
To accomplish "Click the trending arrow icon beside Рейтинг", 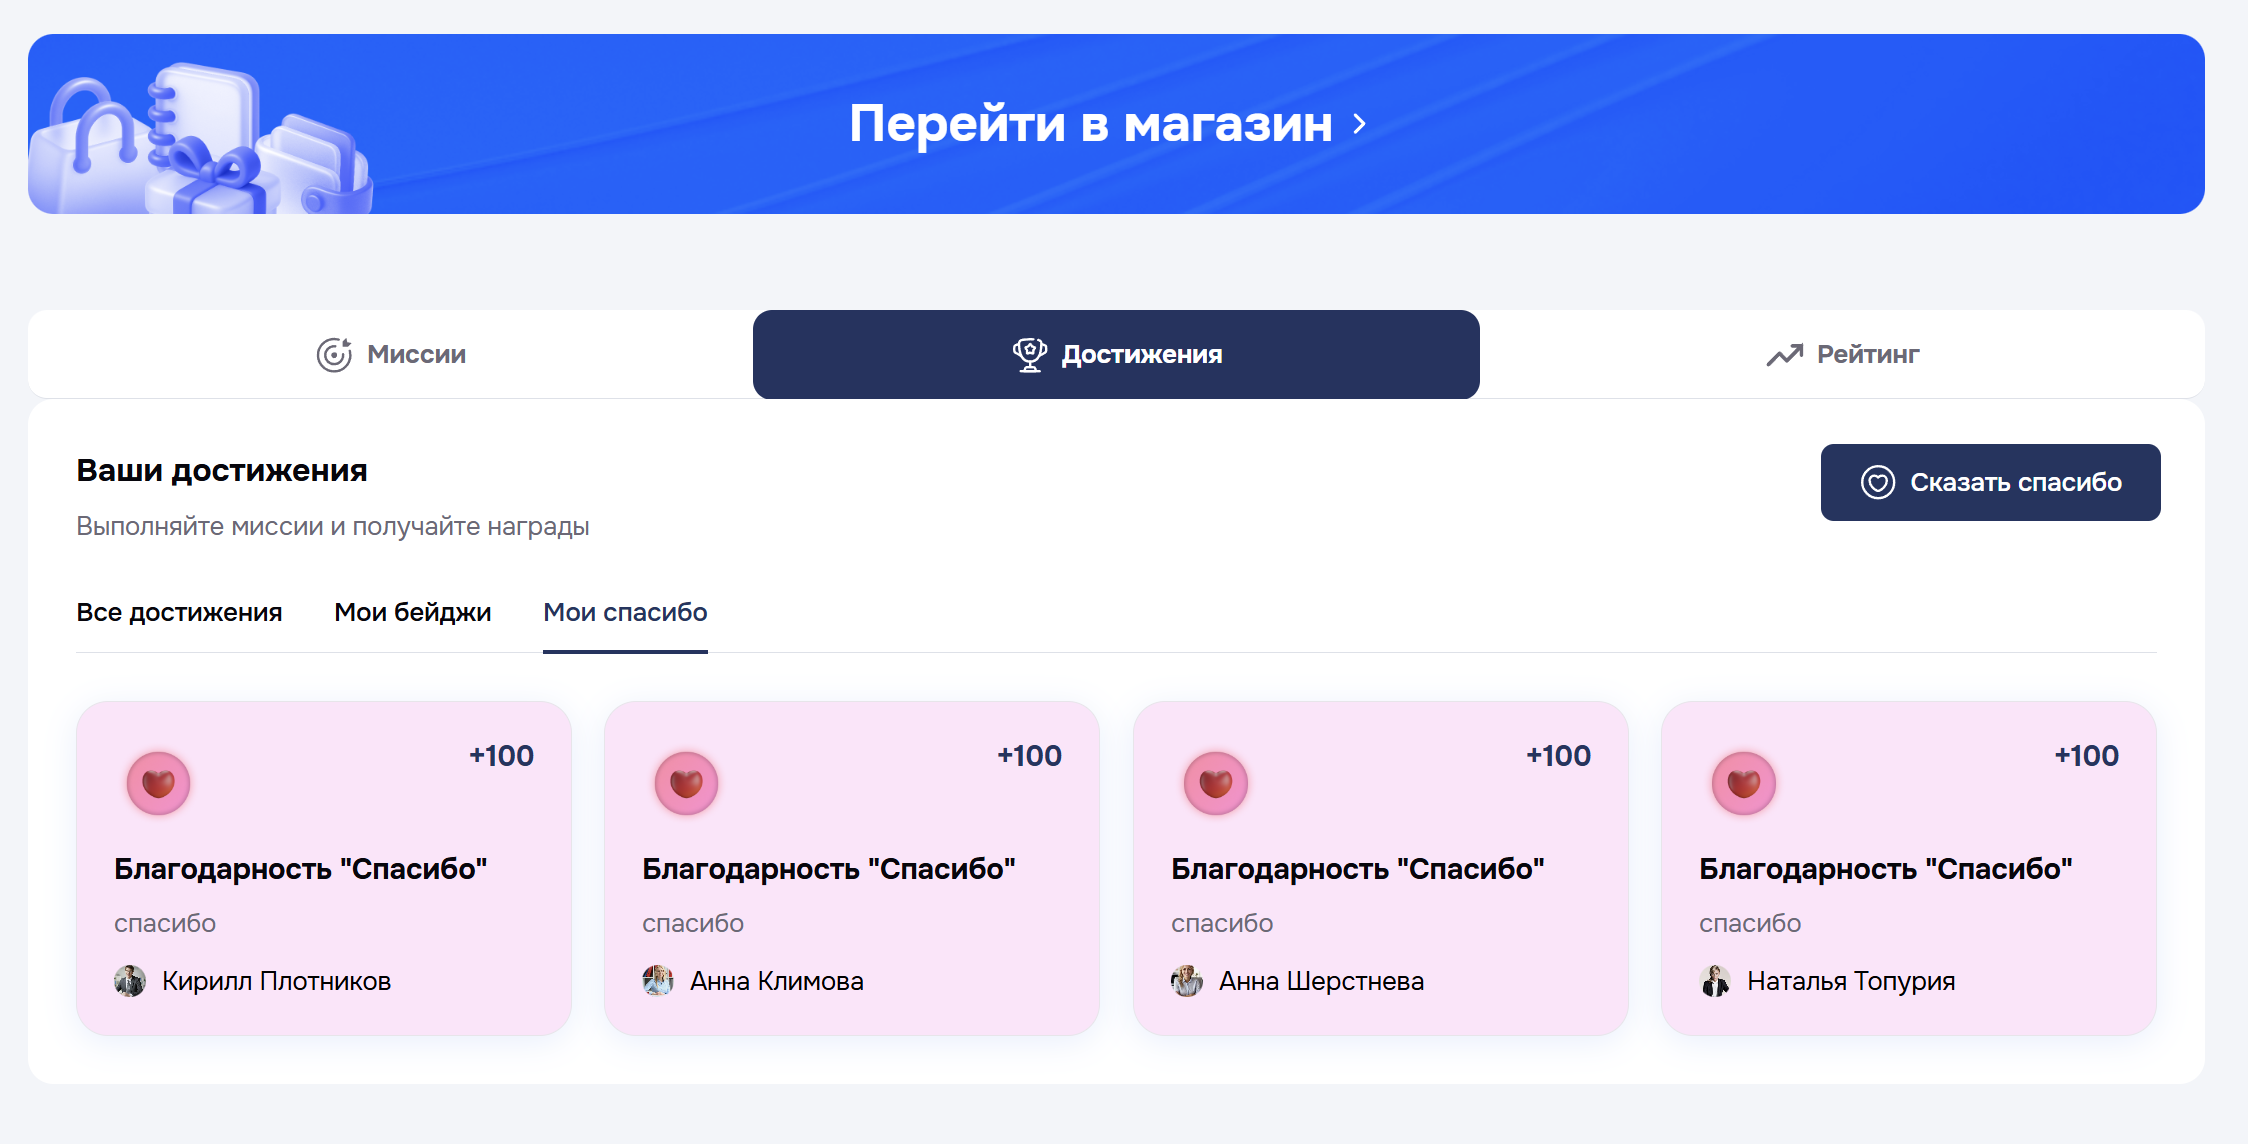I will (1784, 355).
